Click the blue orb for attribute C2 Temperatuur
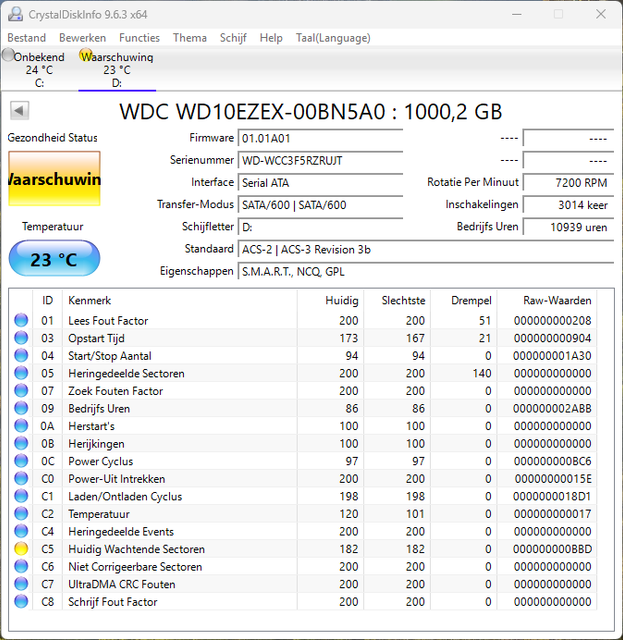Viewport: 623px width, 640px height. coord(21,513)
